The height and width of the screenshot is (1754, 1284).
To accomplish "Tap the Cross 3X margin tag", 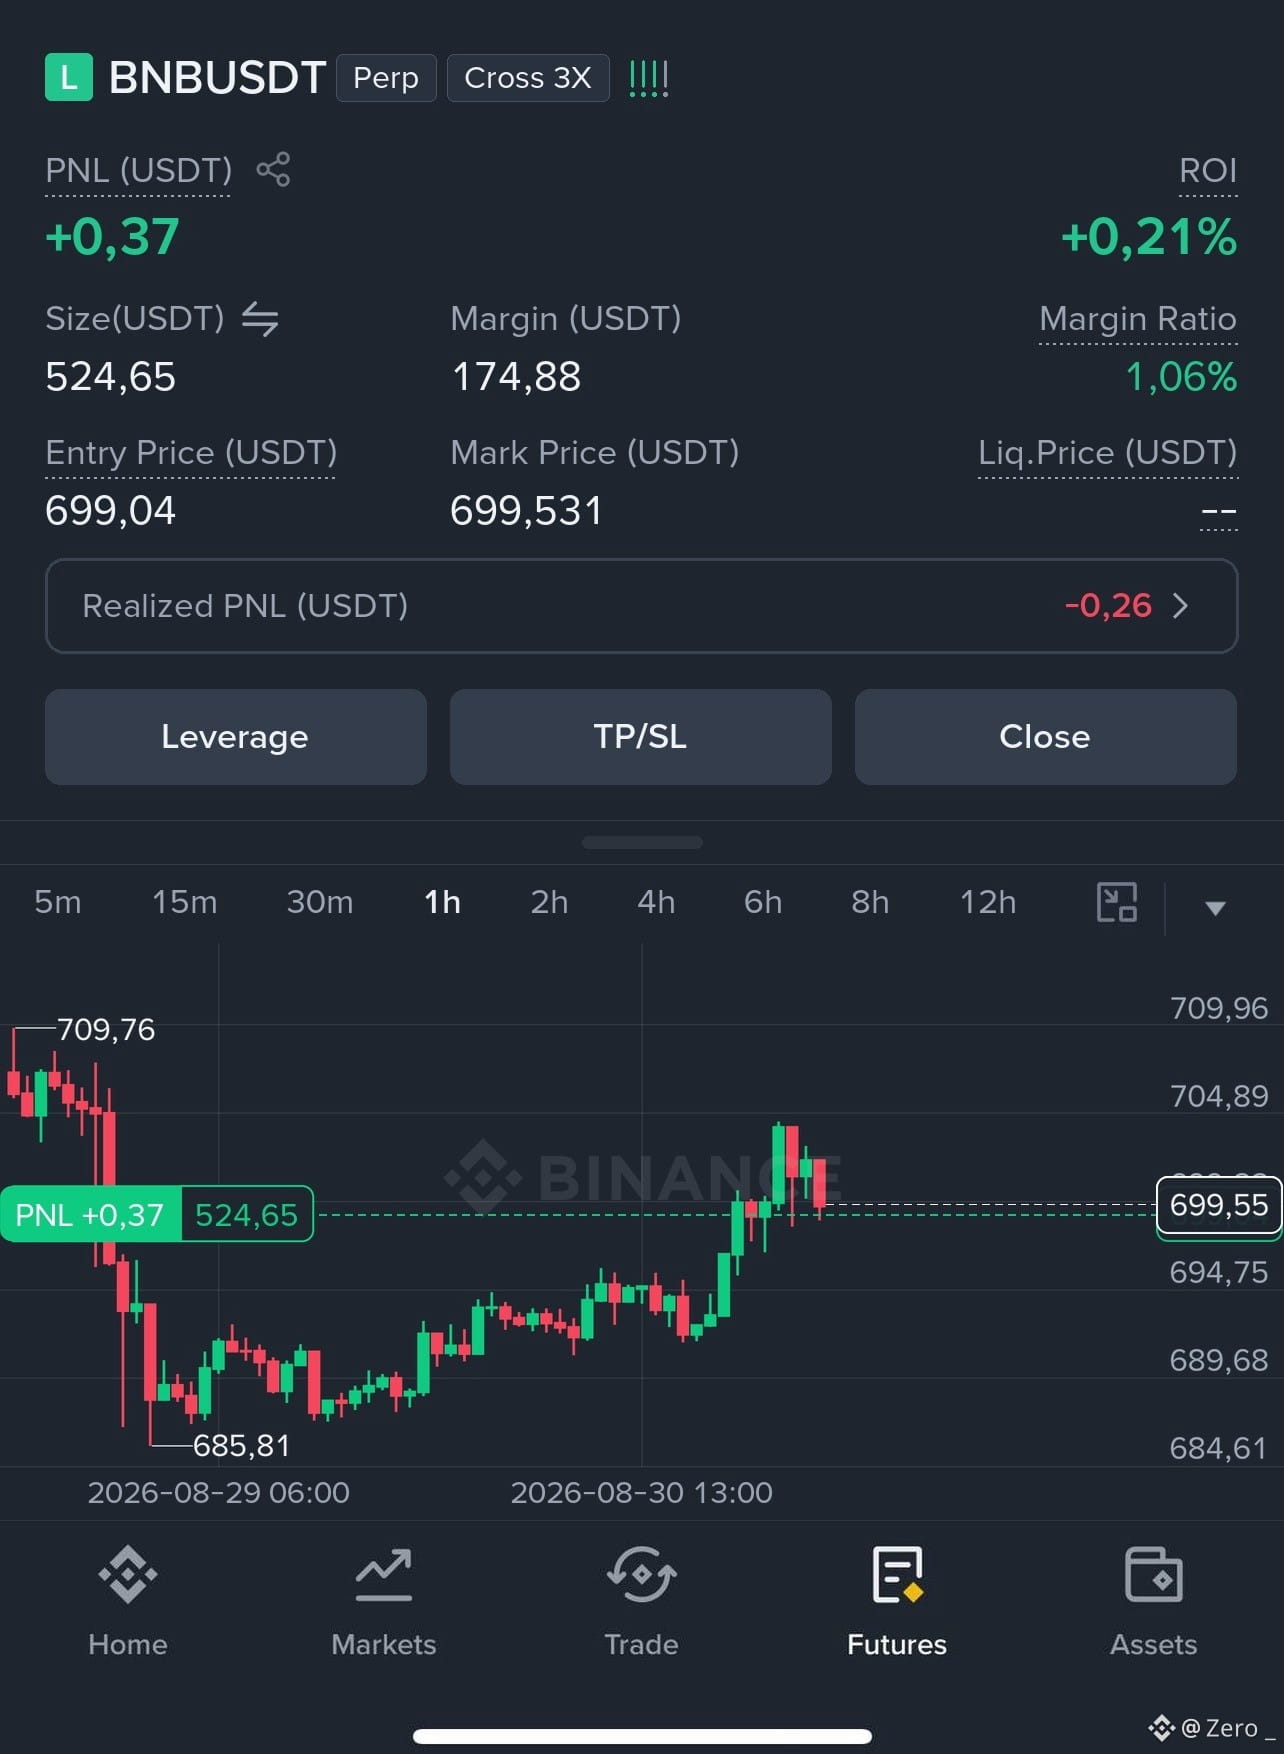I will (528, 78).
